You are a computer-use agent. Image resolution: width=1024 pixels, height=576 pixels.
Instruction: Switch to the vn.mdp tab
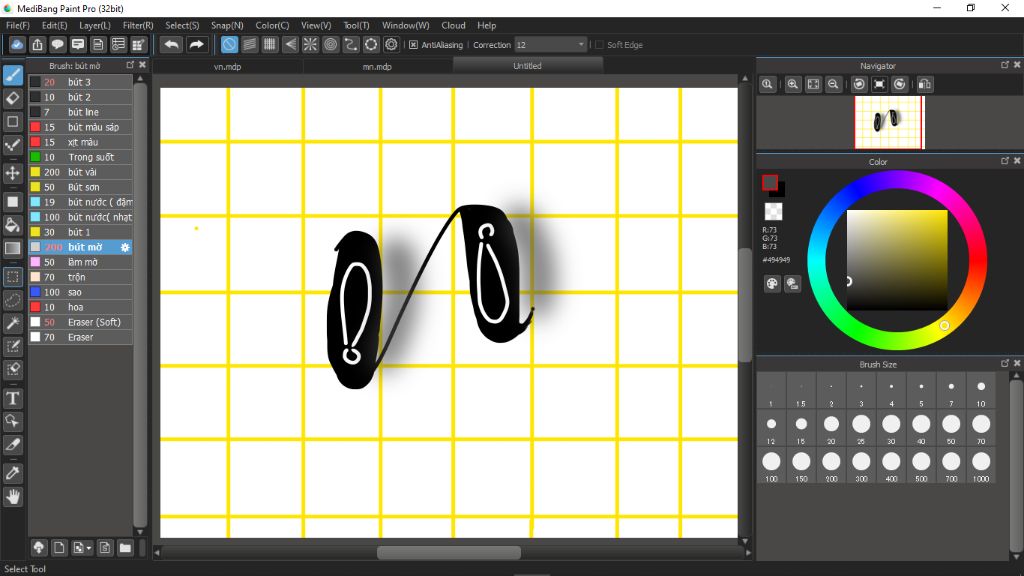click(x=227, y=67)
